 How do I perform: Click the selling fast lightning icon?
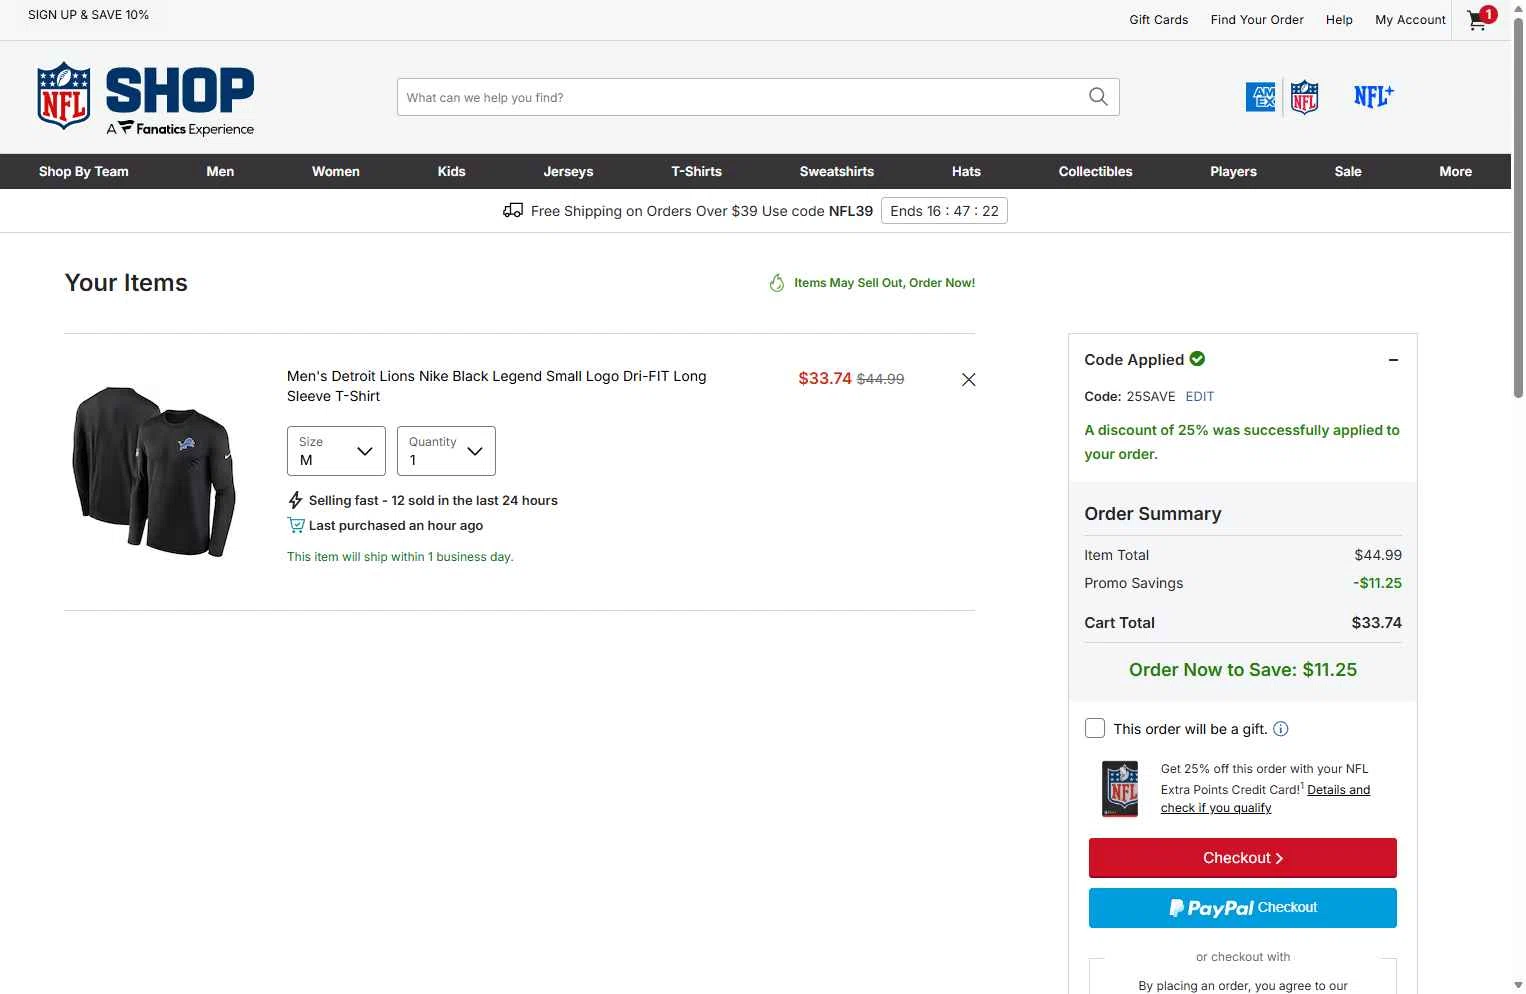pyautogui.click(x=295, y=500)
